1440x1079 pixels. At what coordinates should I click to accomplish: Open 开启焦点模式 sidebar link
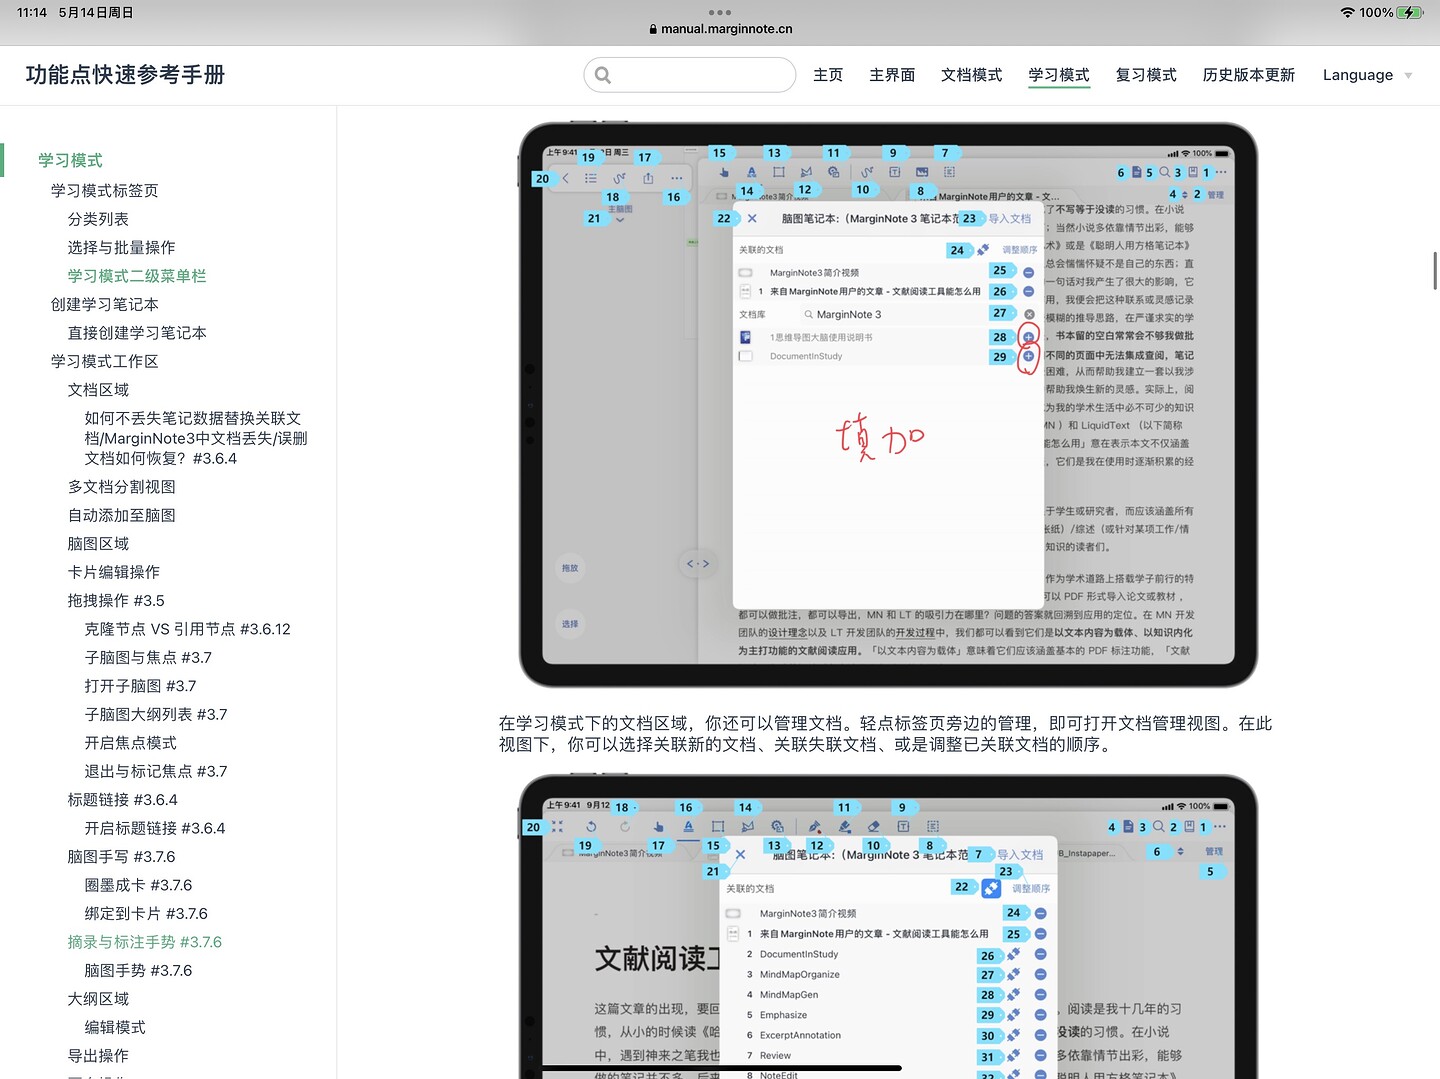(x=131, y=743)
